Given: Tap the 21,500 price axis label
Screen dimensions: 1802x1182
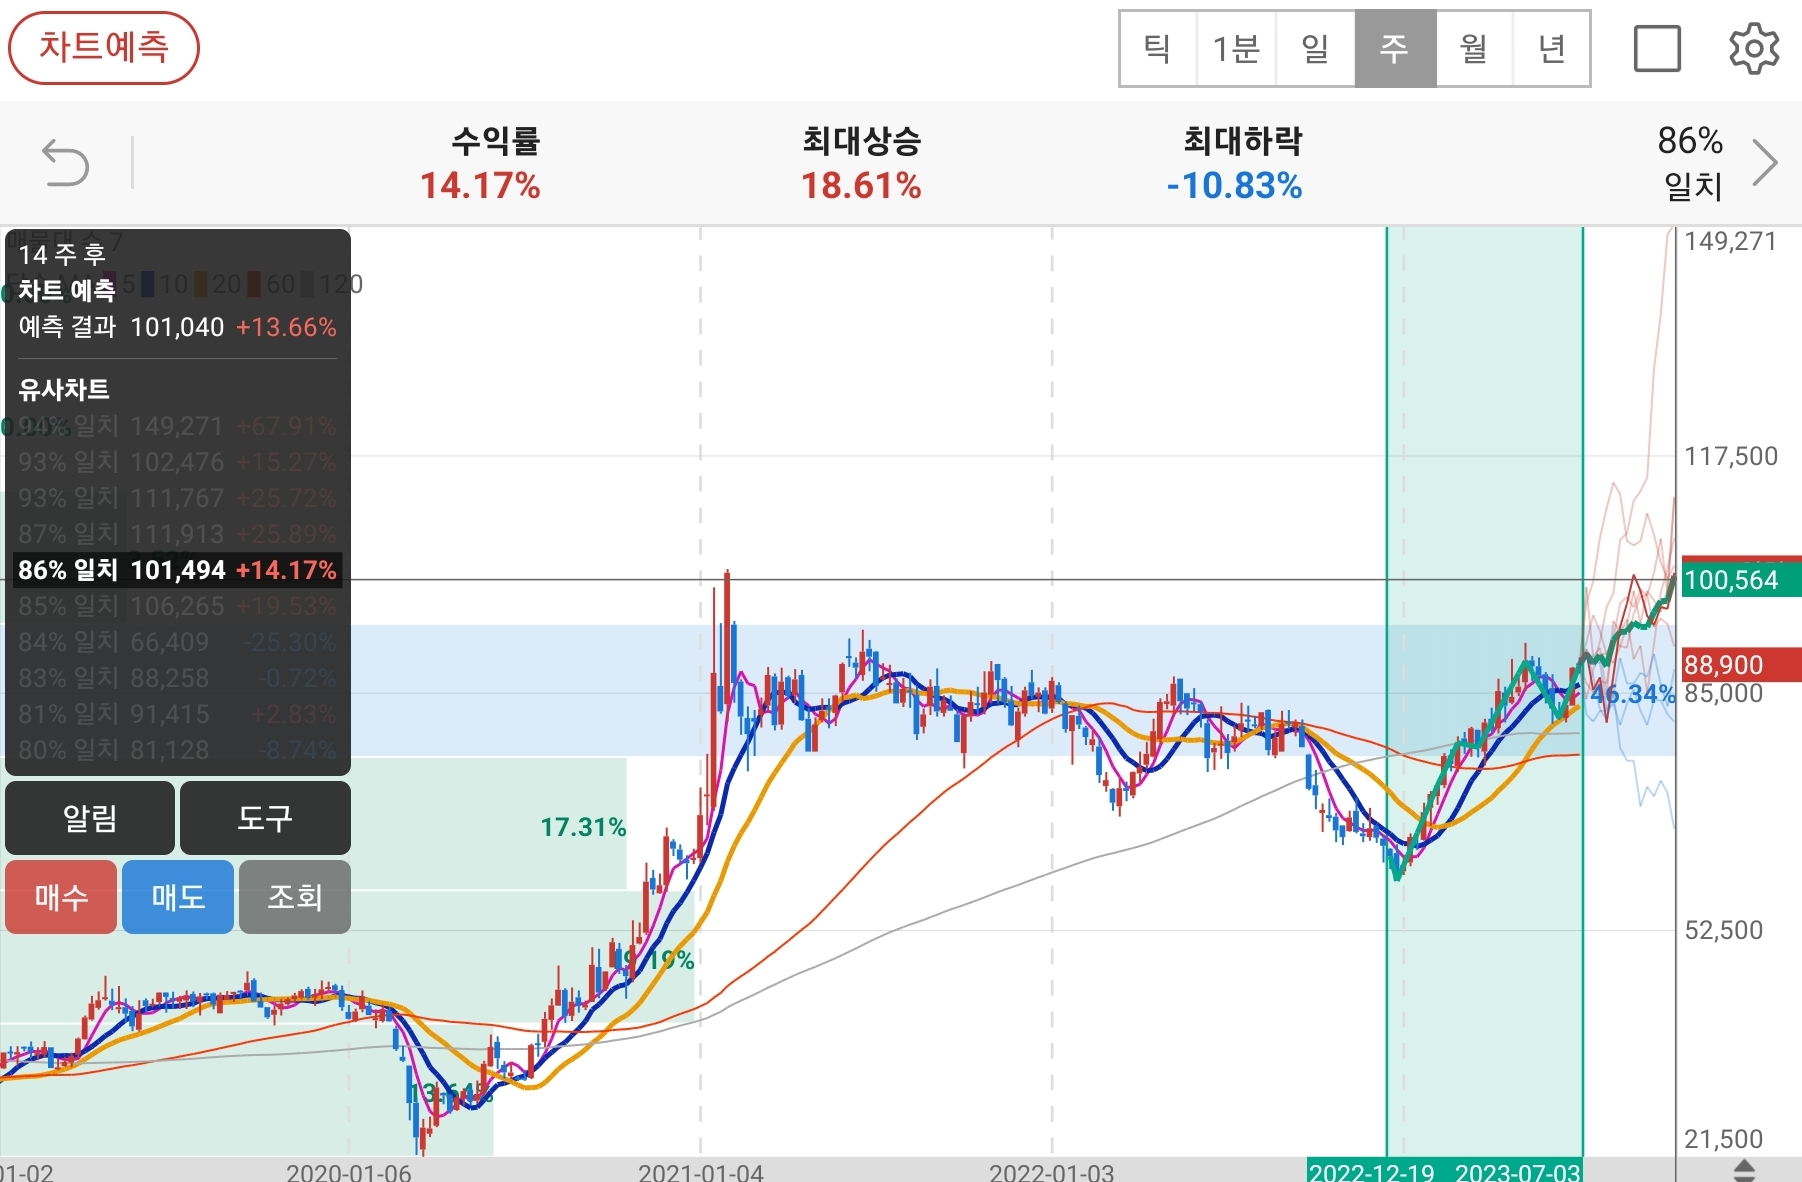Looking at the screenshot, I should pos(1724,1139).
